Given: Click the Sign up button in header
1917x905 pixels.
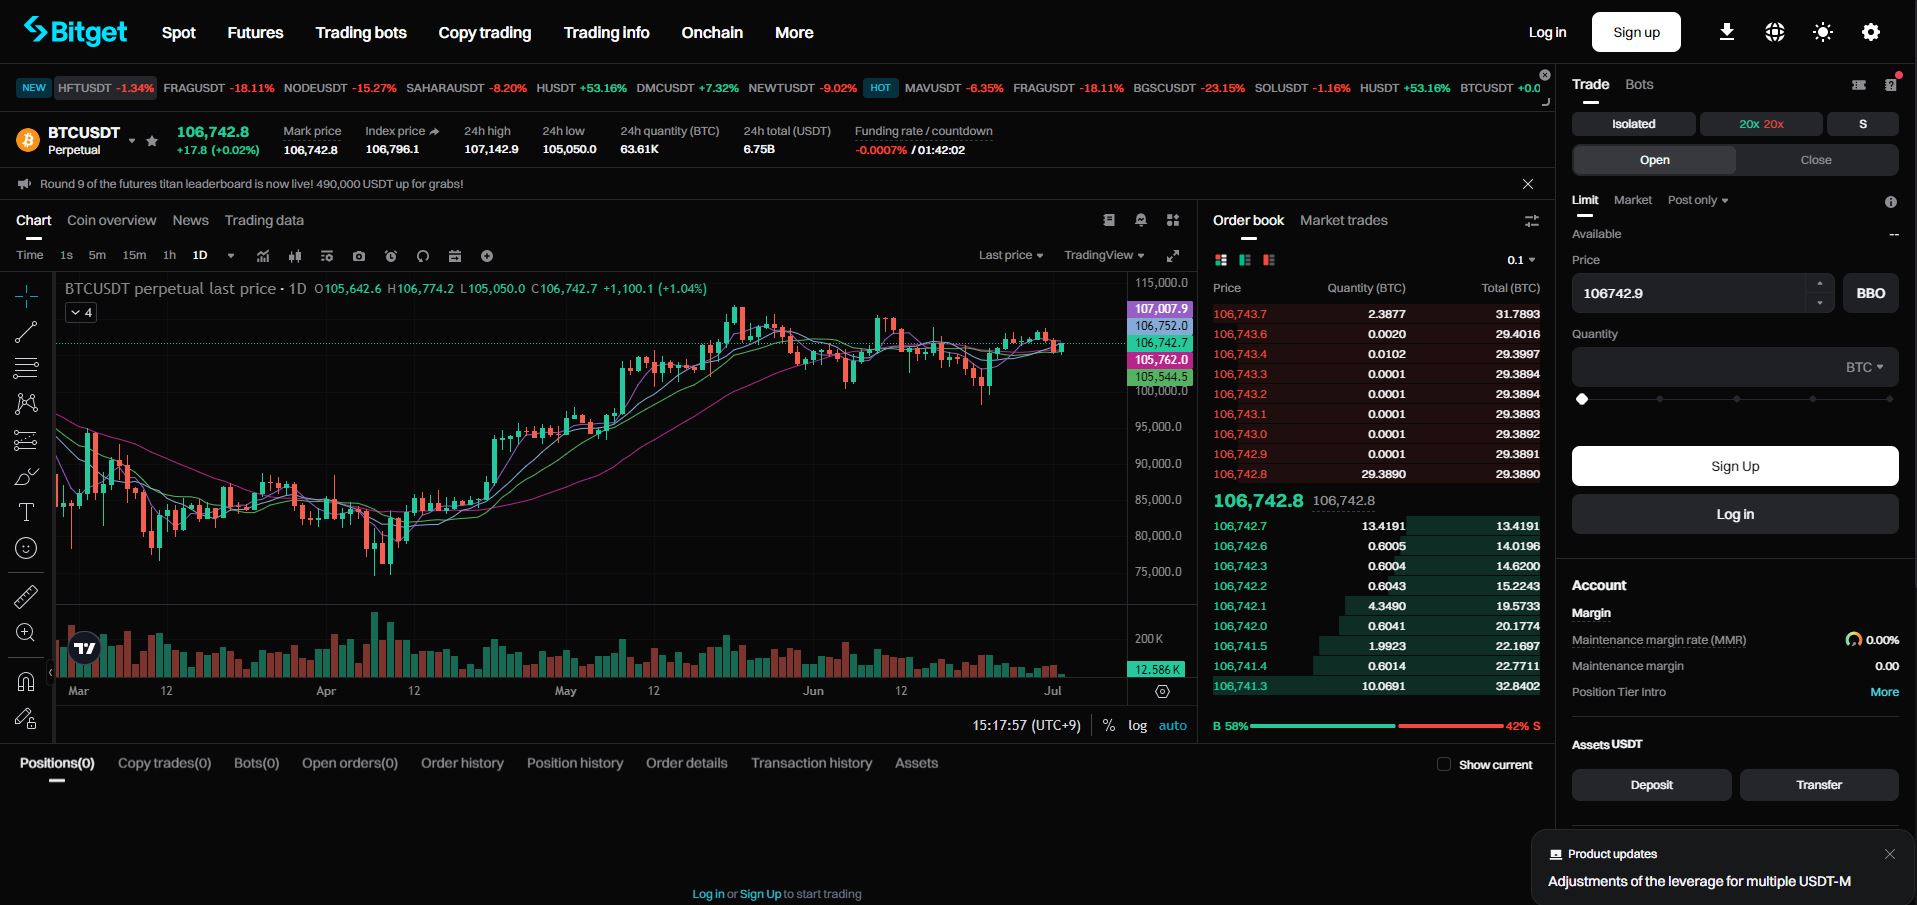Looking at the screenshot, I should [1636, 32].
